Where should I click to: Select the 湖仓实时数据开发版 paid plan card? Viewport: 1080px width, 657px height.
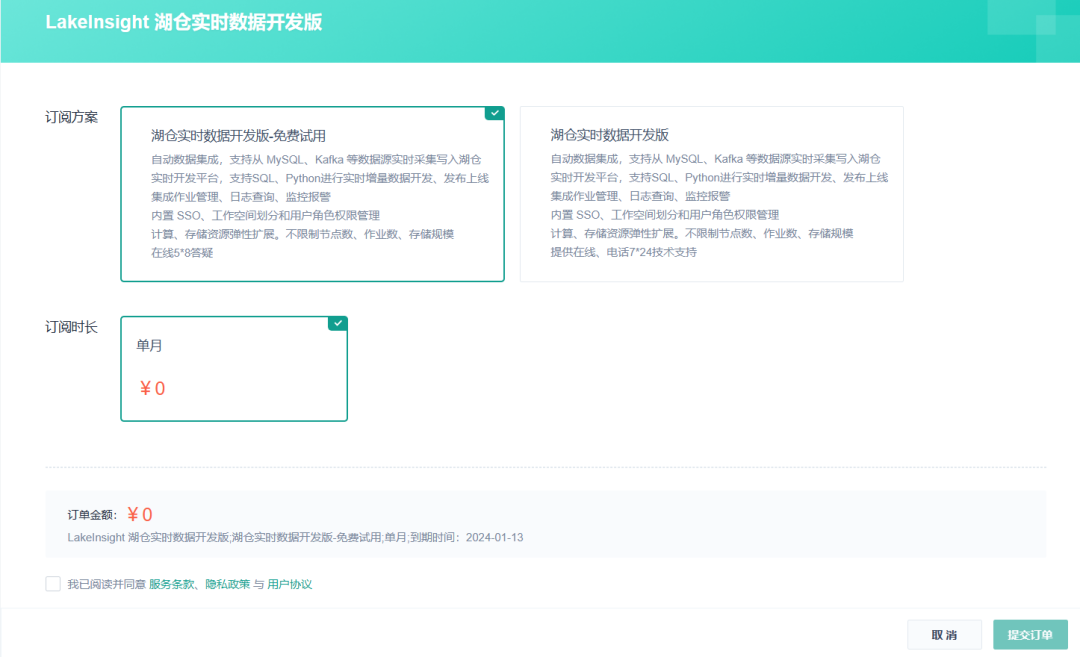pos(712,194)
